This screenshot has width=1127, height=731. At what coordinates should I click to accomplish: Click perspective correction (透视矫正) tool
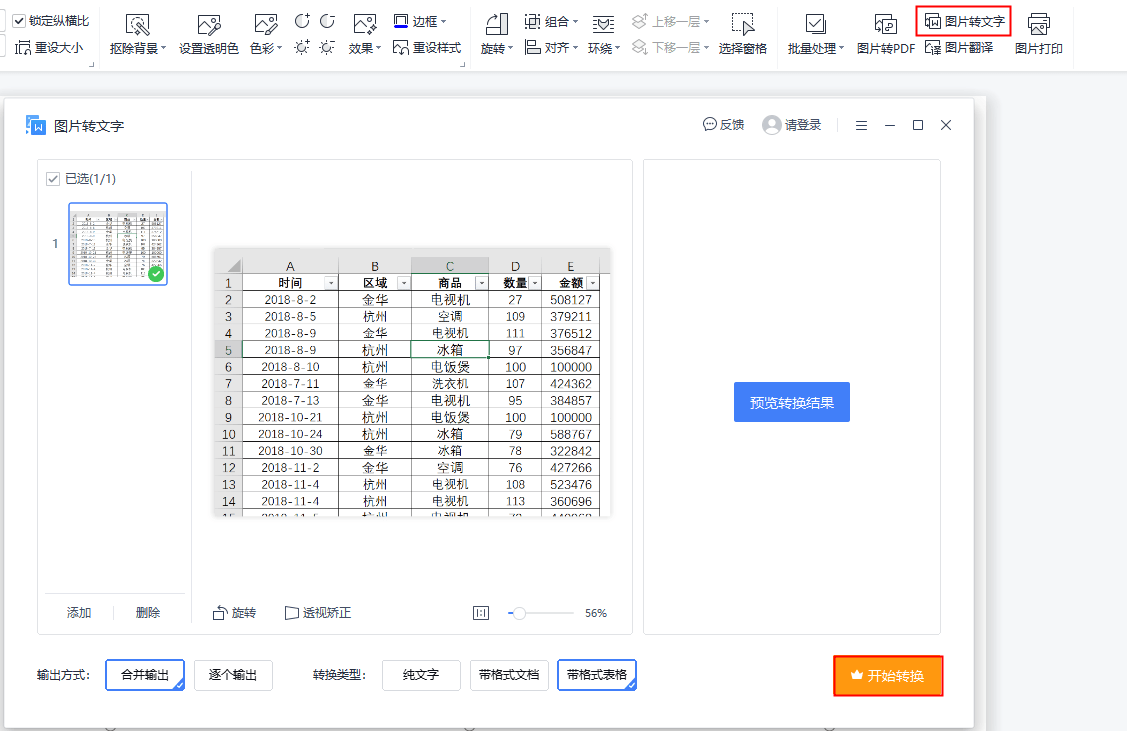[318, 612]
